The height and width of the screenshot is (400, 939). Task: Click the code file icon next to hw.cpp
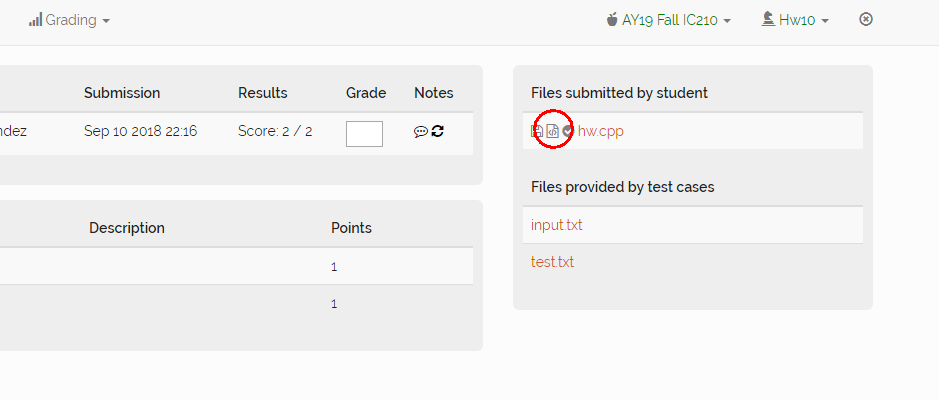(553, 131)
